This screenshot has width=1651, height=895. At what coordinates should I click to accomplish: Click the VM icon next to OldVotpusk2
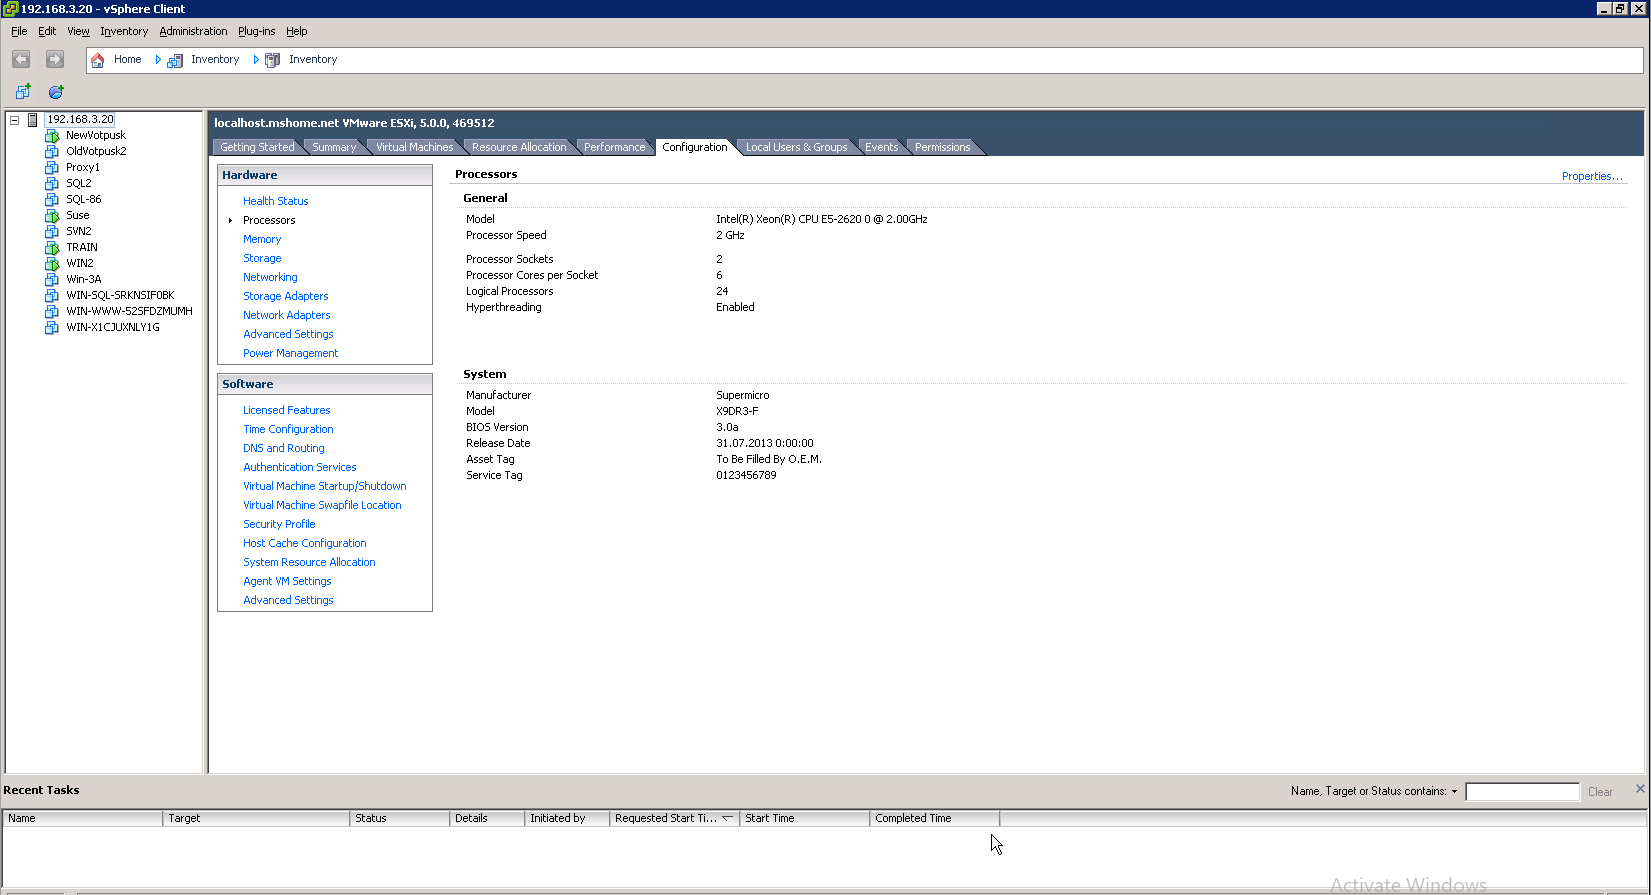[52, 152]
